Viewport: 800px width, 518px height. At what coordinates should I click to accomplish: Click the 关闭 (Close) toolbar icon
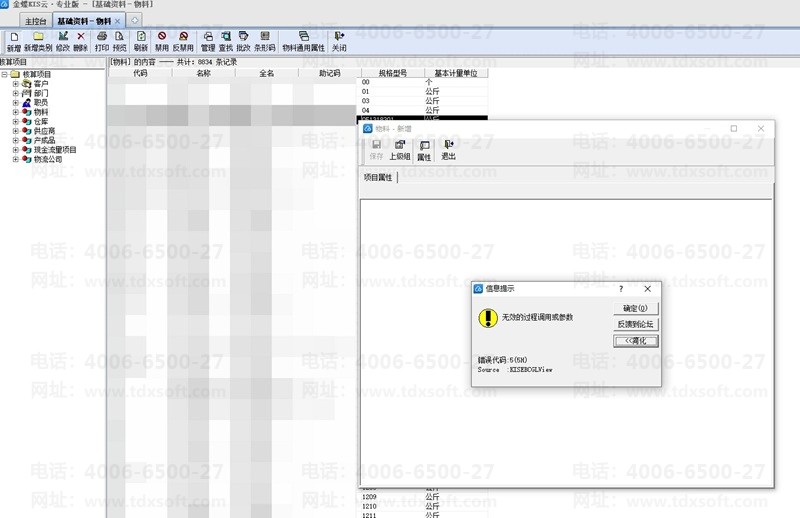339,36
